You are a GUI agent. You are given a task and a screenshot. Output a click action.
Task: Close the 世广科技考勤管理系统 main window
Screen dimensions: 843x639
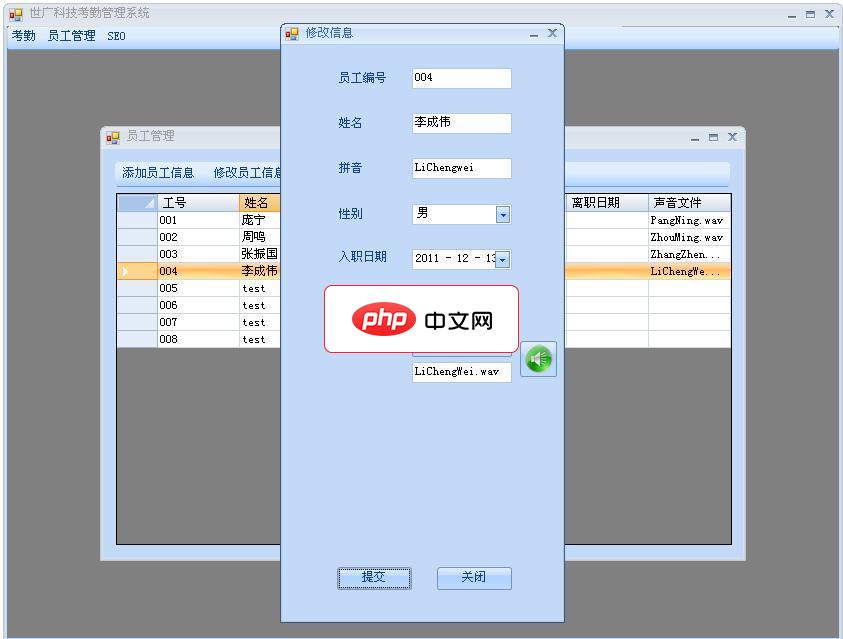[x=830, y=14]
